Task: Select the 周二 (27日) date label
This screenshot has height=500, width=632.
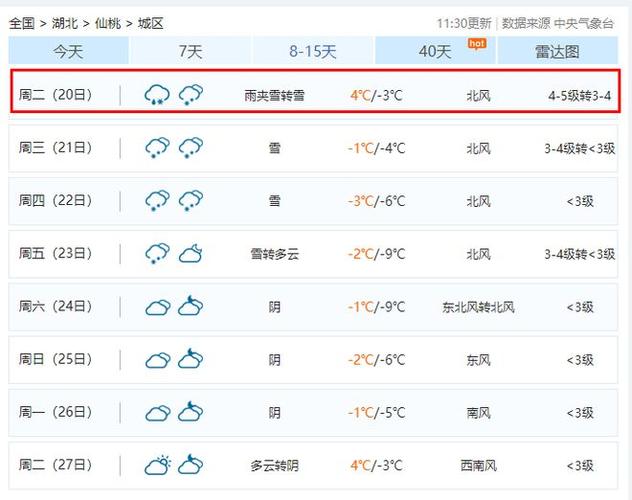Action: pos(55,465)
